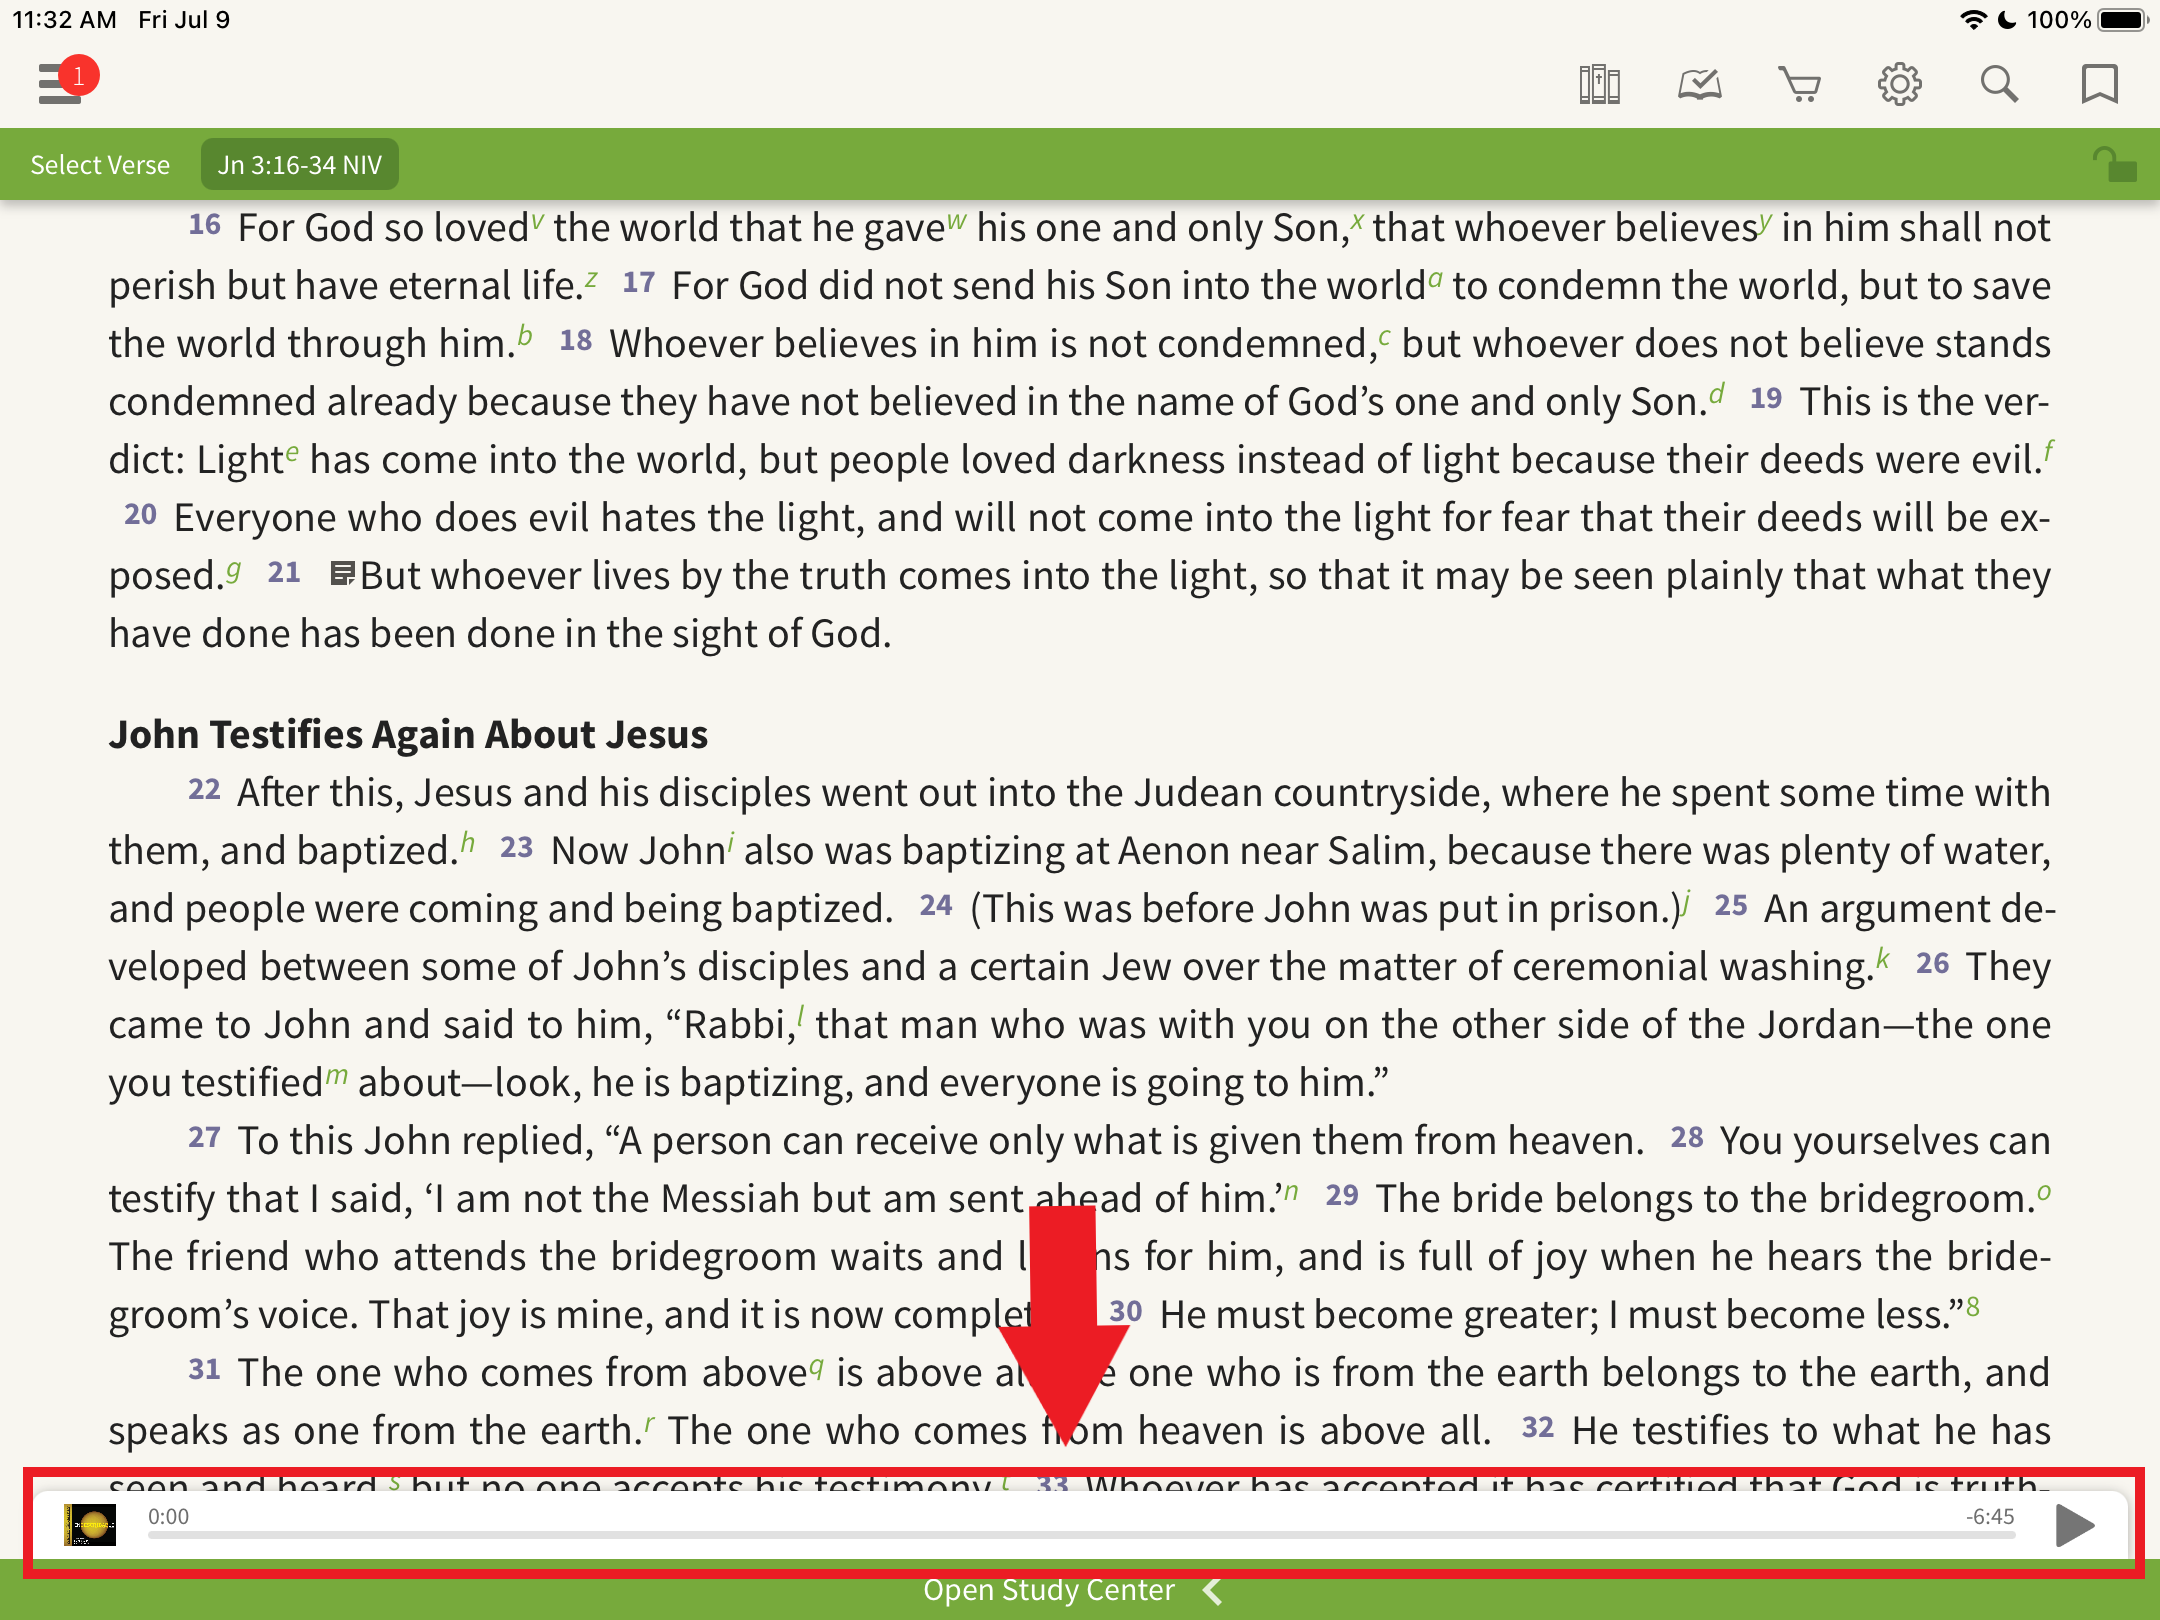Tap verse number 32
Screen dimensions: 2160x1620
click(1537, 1428)
